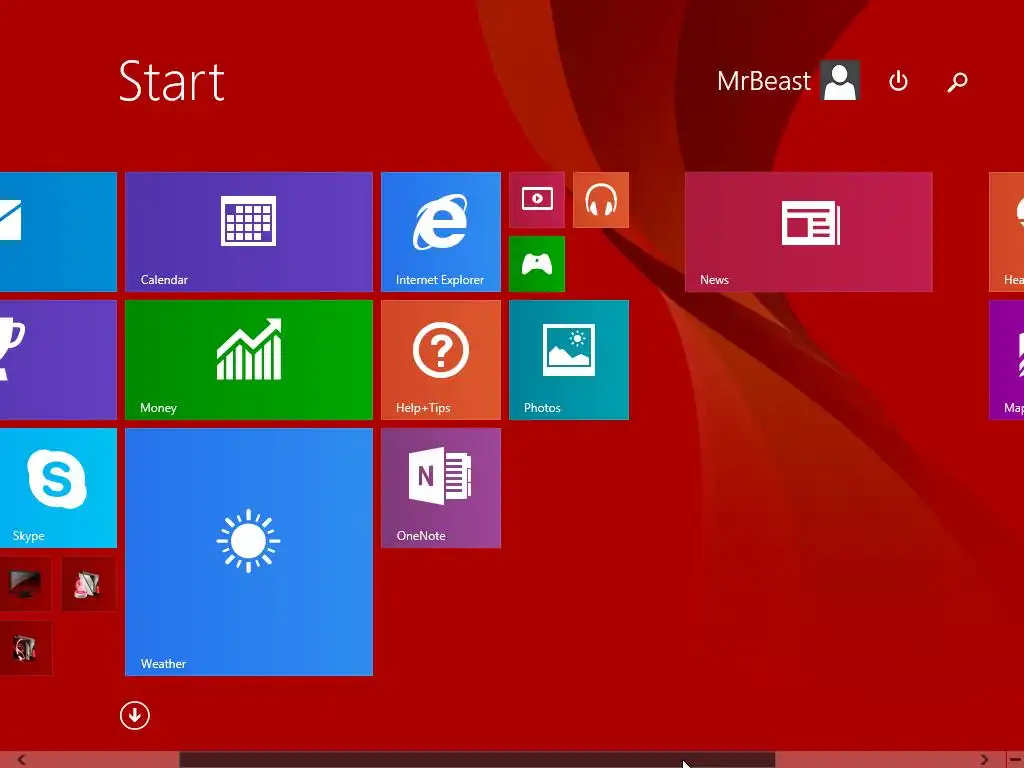Open the Video app small tile

pos(537,200)
